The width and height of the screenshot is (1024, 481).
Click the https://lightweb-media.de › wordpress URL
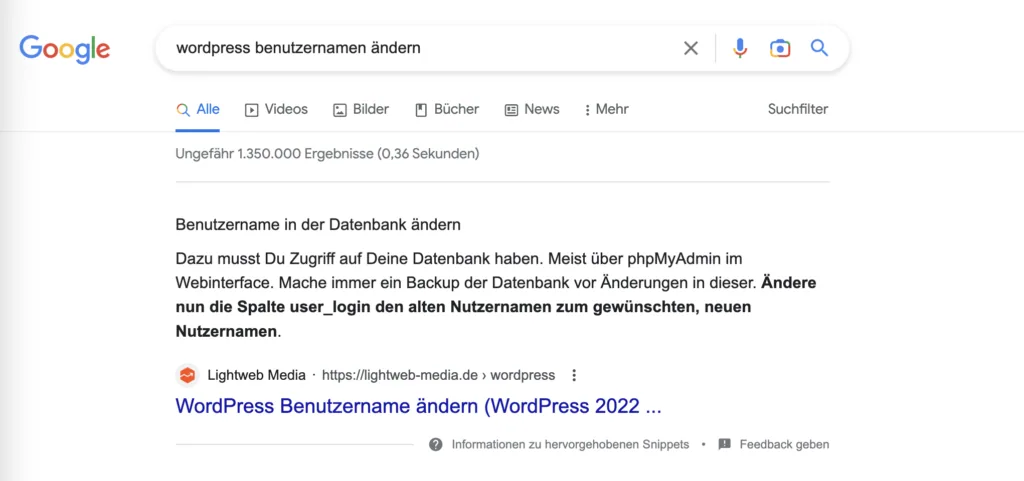coord(439,375)
